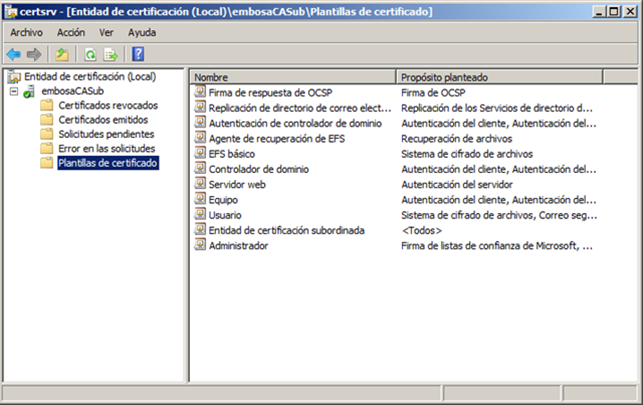Image resolution: width=643 pixels, height=405 pixels.
Task: Click the Export list toolbar icon
Action: pyautogui.click(x=110, y=54)
